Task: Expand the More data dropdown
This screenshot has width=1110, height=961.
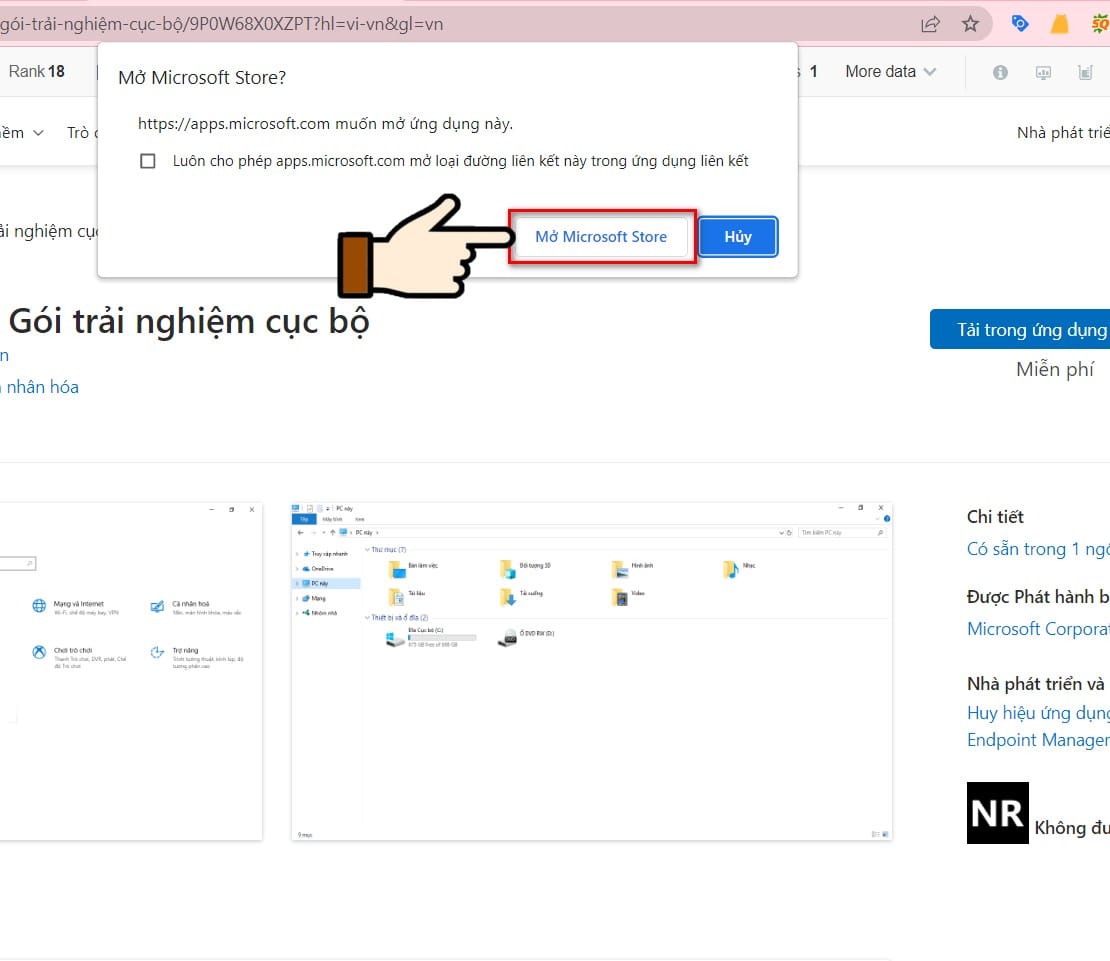Action: coord(891,71)
